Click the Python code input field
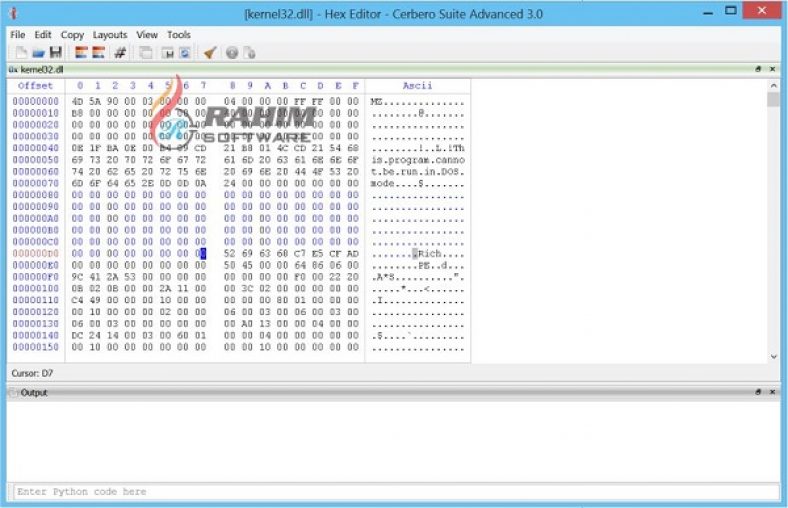788x508 pixels. 397,491
